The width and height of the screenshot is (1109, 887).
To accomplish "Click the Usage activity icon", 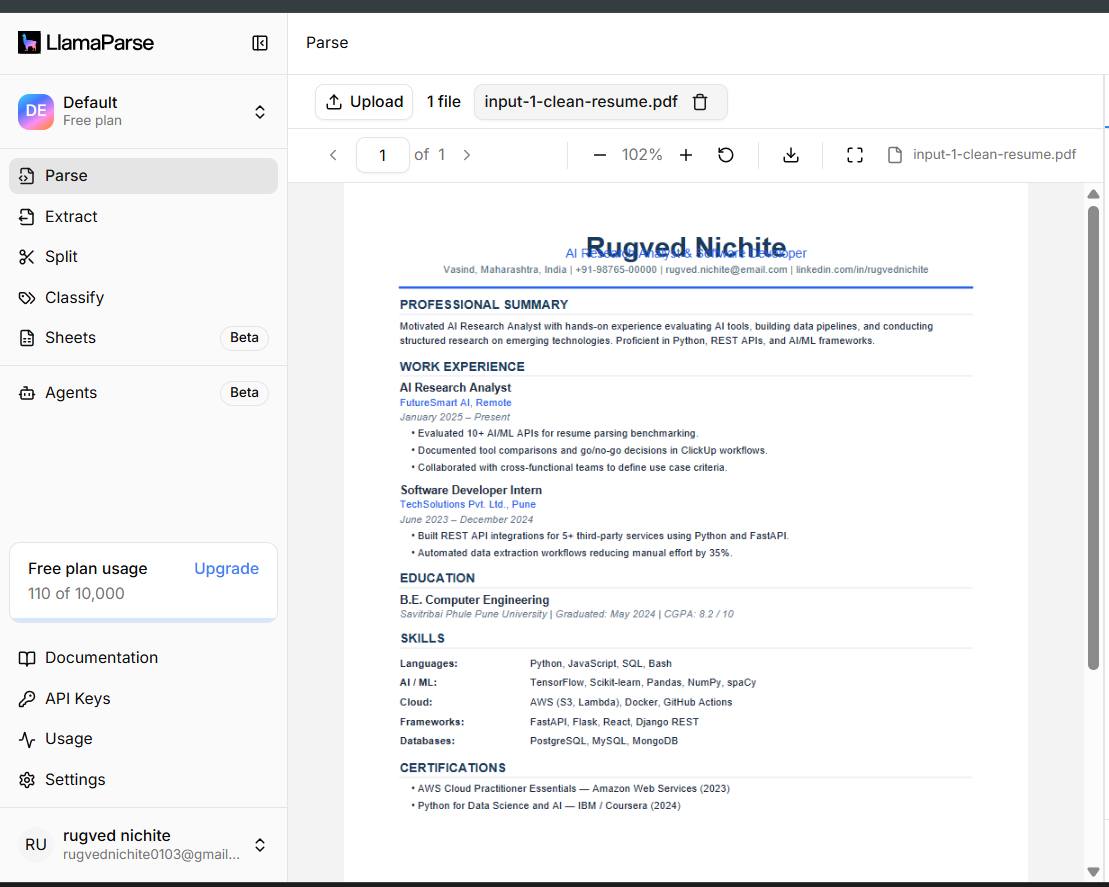I will coord(27,739).
